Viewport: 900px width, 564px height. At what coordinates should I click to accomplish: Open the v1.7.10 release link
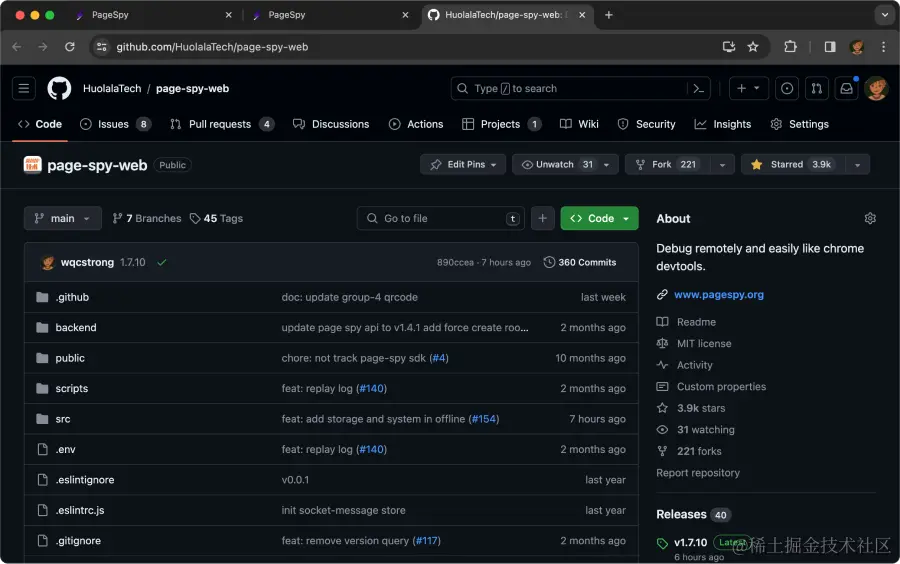pyautogui.click(x=690, y=542)
